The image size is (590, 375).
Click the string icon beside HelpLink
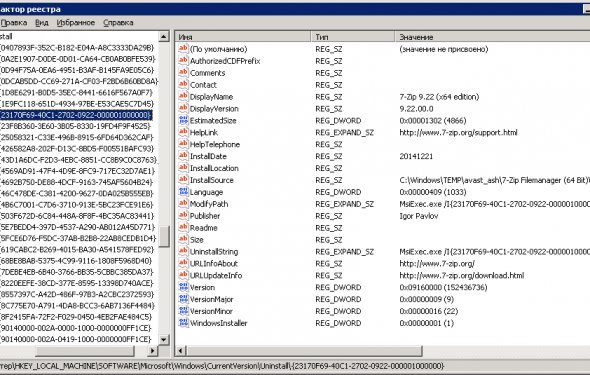coord(183,132)
